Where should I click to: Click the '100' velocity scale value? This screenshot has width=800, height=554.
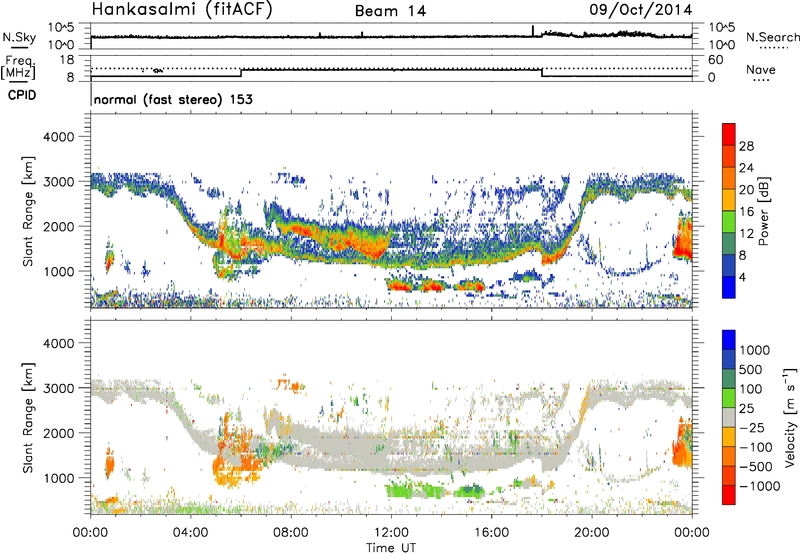751,389
